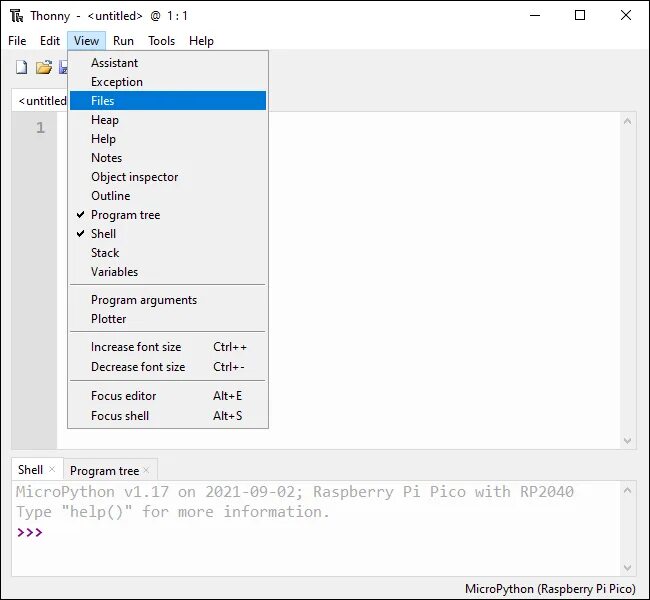Choose Help in the View dropdown
This screenshot has width=650, height=600.
168,139
